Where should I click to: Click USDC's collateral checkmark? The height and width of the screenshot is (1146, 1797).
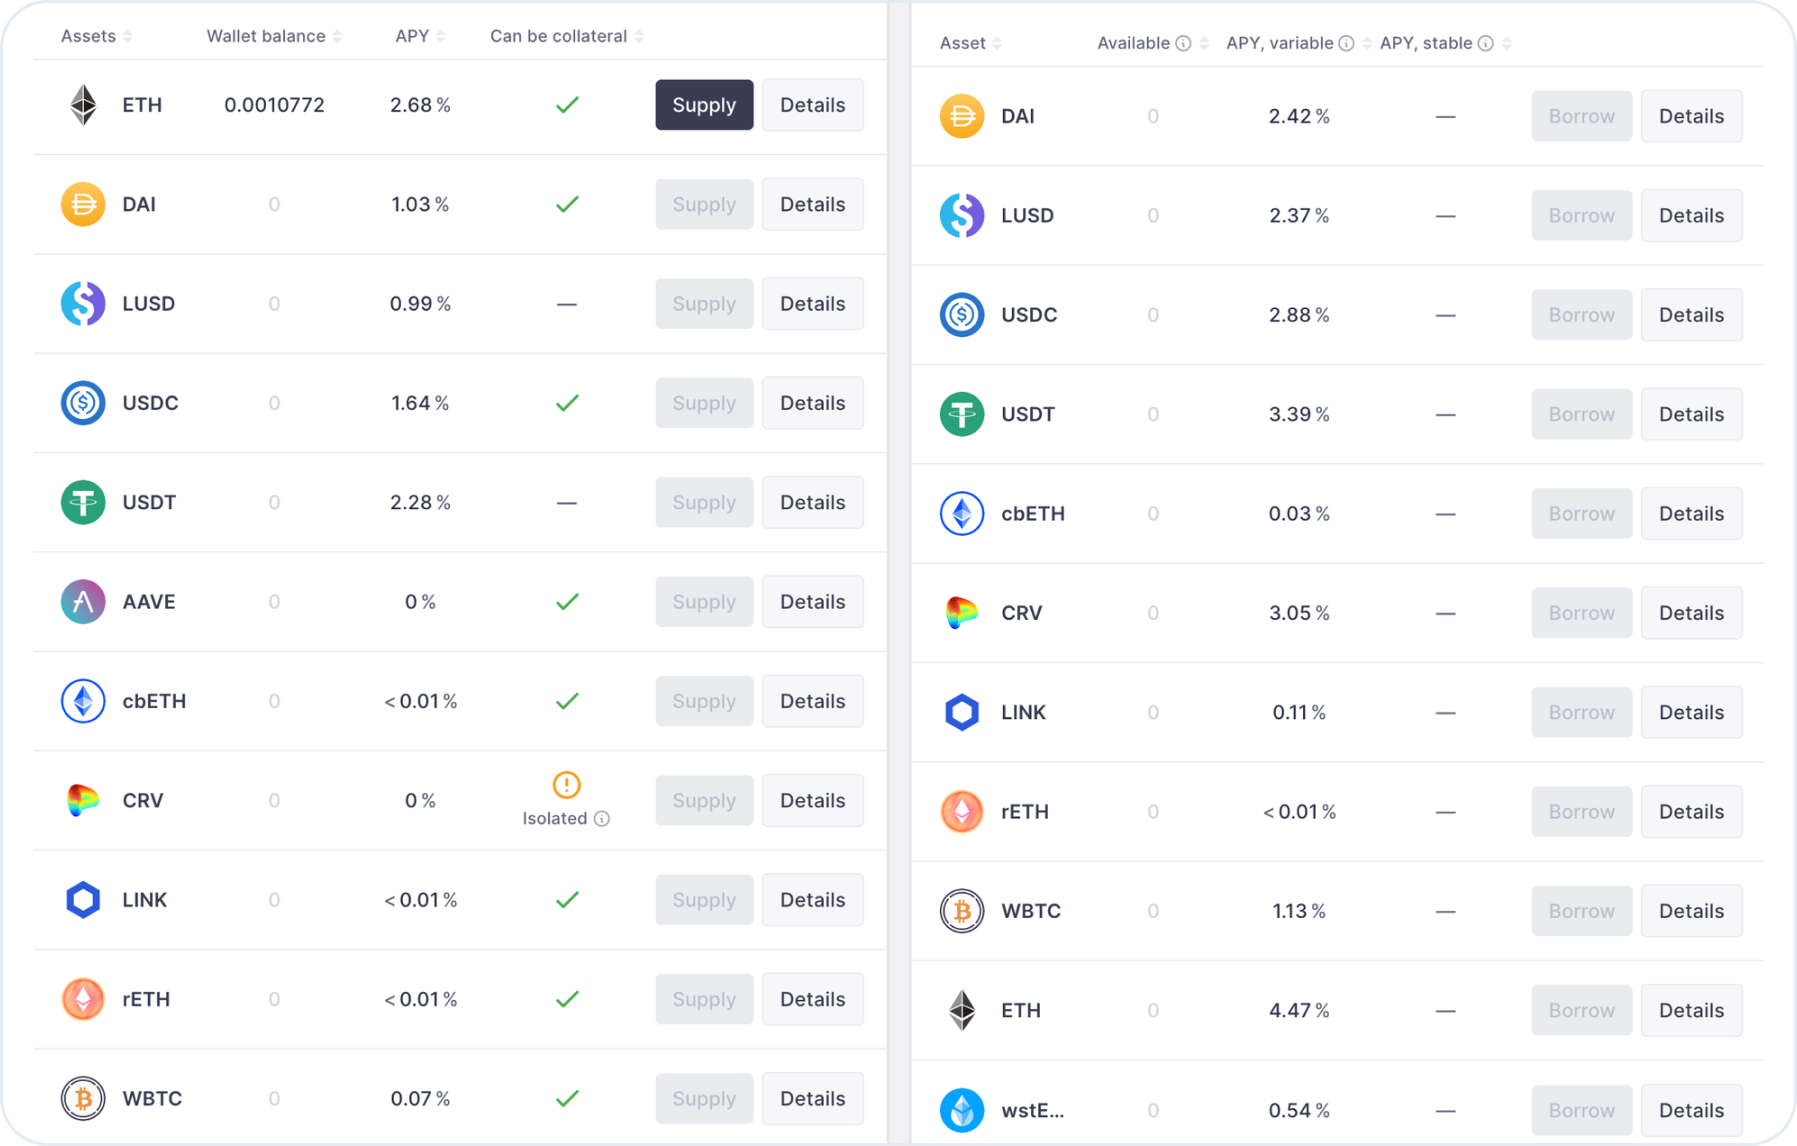(x=566, y=403)
